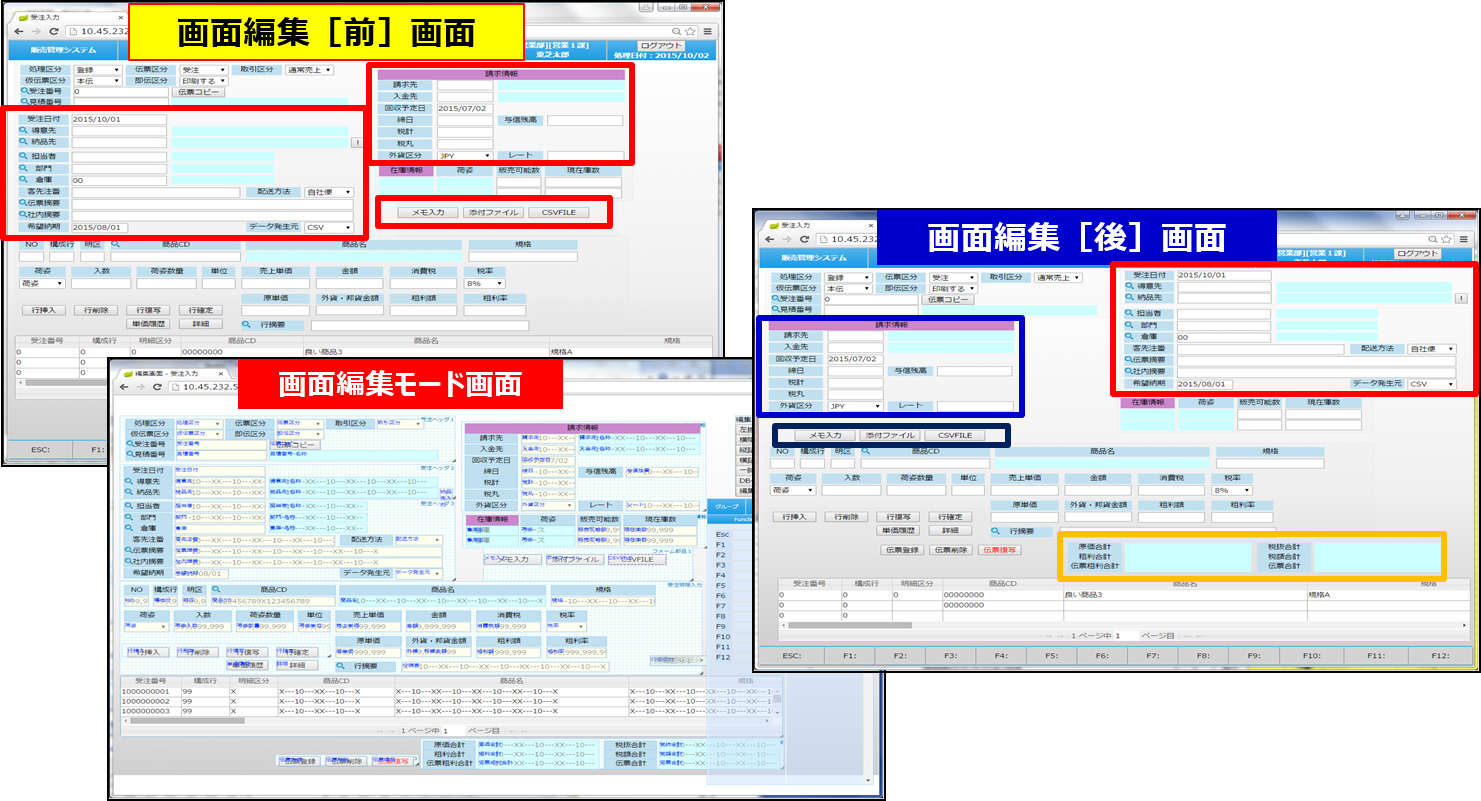
Task: Open 受注番号 lookup icon in the after-edit window
Action: (775, 299)
